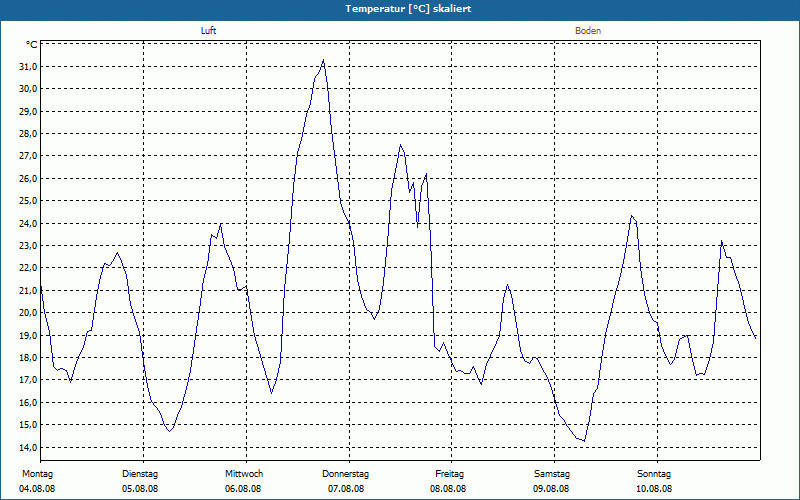Select the 24,0 y-axis value
Image resolution: width=800 pixels, height=500 pixels.
[28, 223]
